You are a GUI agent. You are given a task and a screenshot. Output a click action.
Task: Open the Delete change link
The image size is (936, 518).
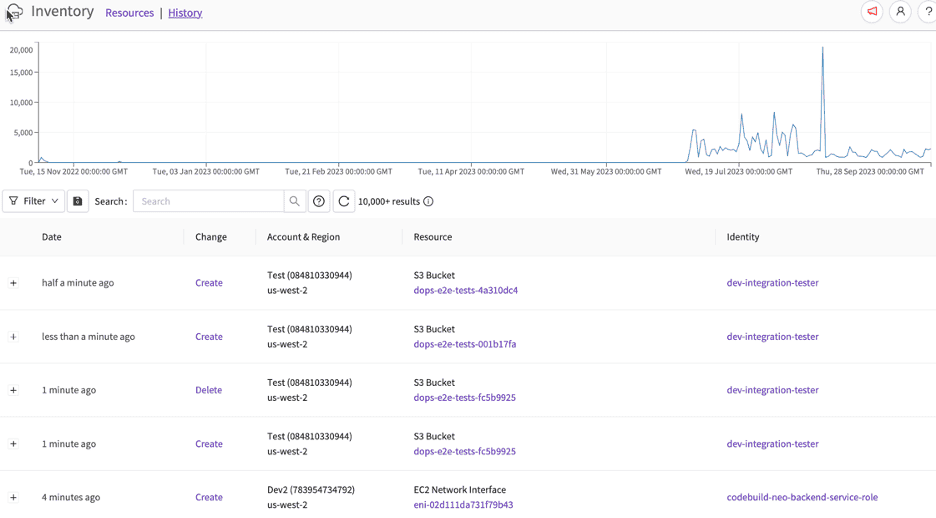(x=208, y=390)
